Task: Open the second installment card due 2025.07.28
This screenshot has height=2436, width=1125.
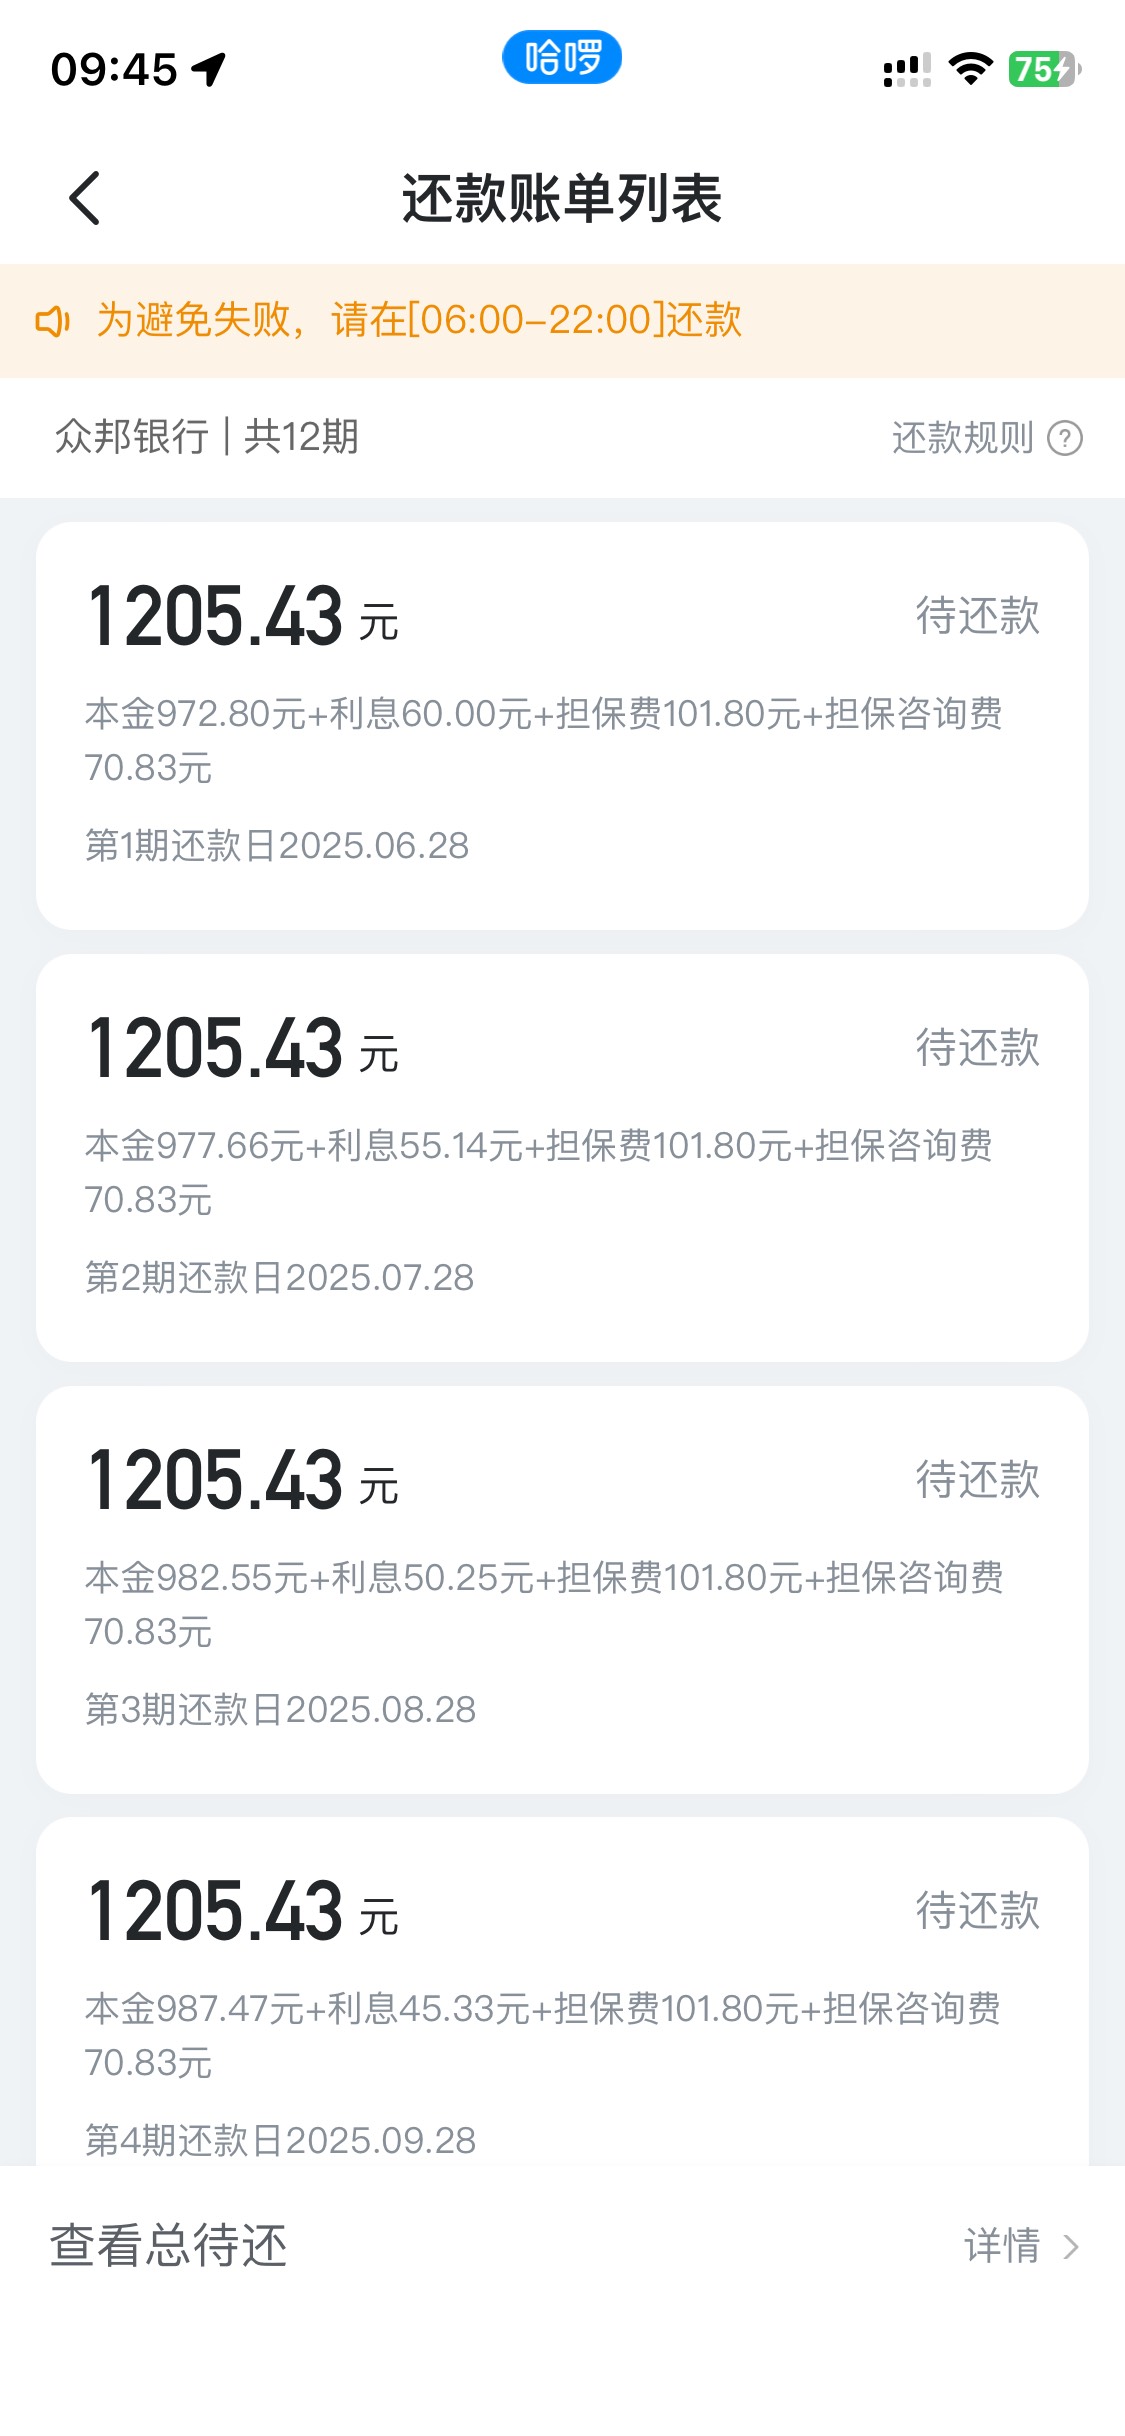Action: click(x=562, y=1158)
